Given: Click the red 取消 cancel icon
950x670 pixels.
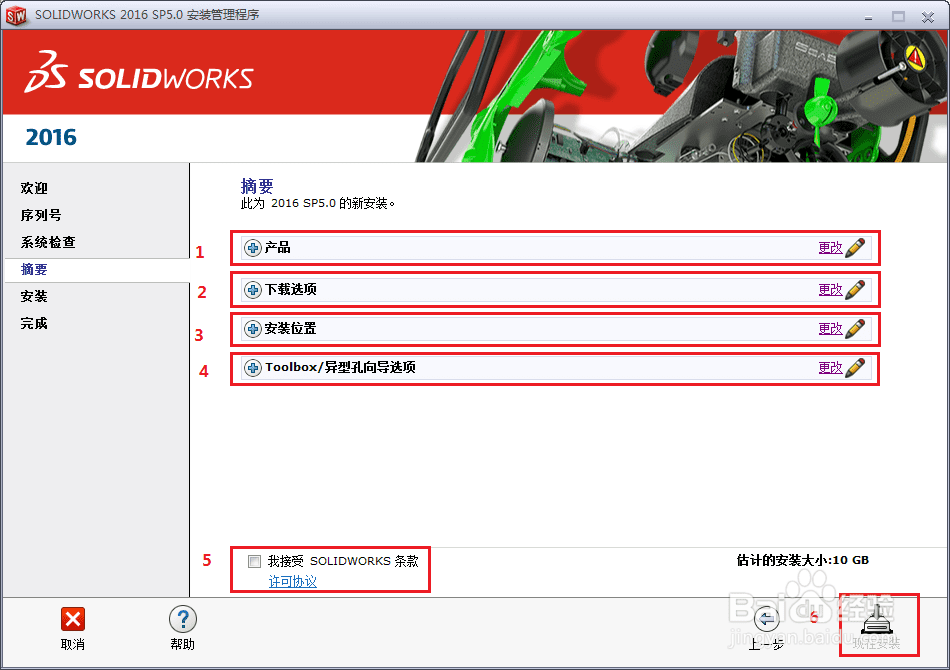Looking at the screenshot, I should point(73,619).
